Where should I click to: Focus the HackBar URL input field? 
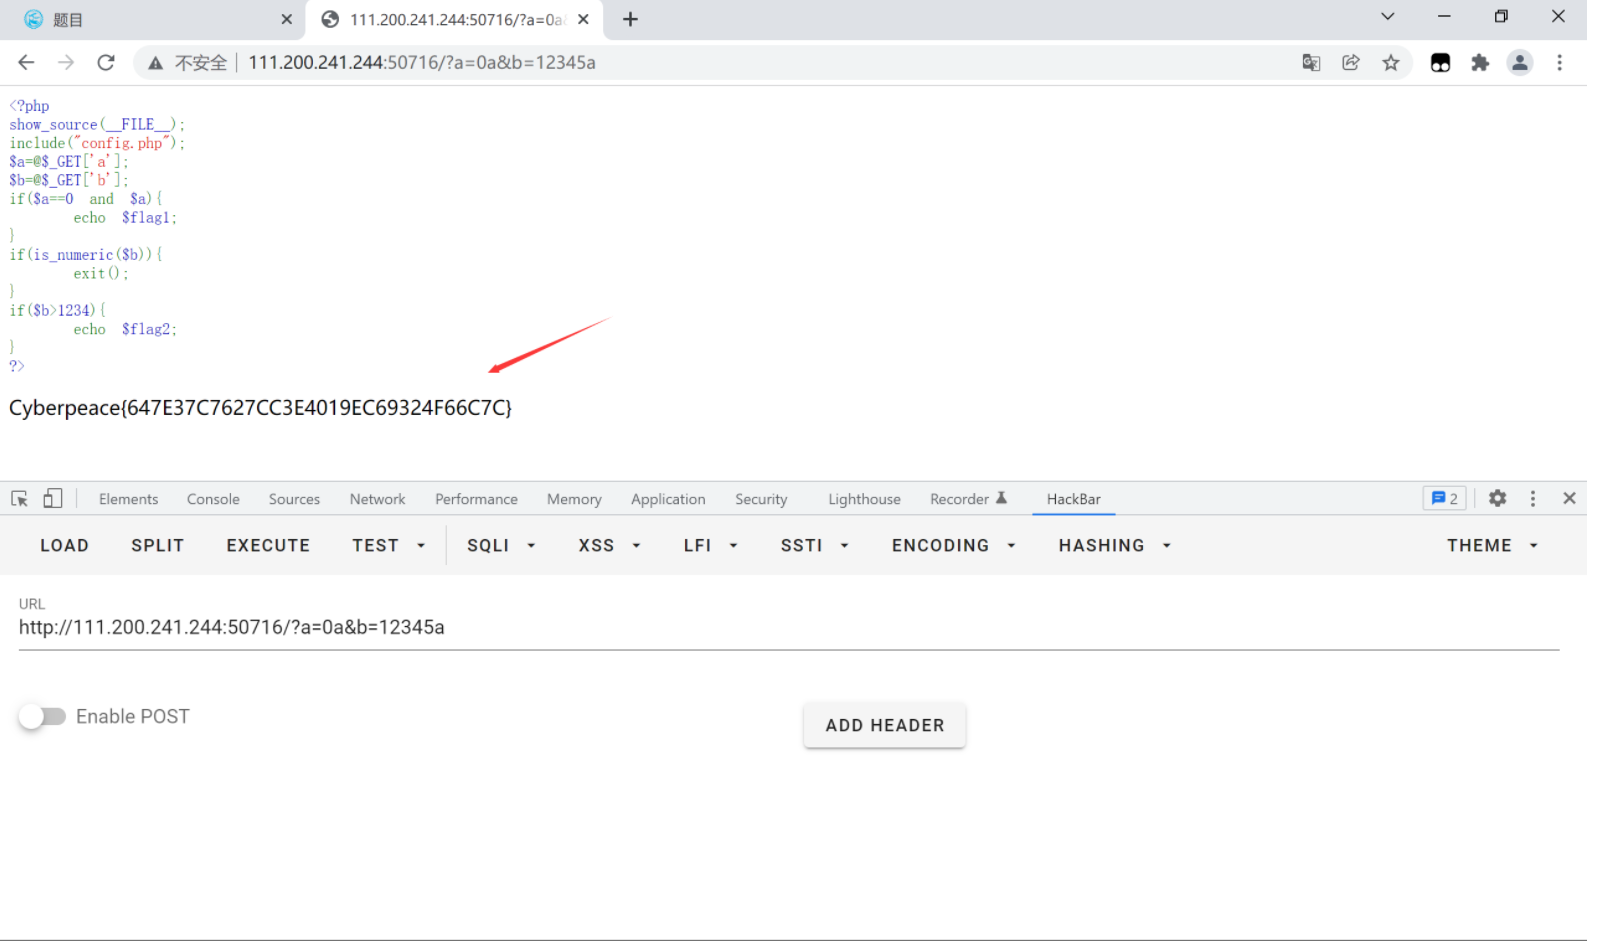788,627
